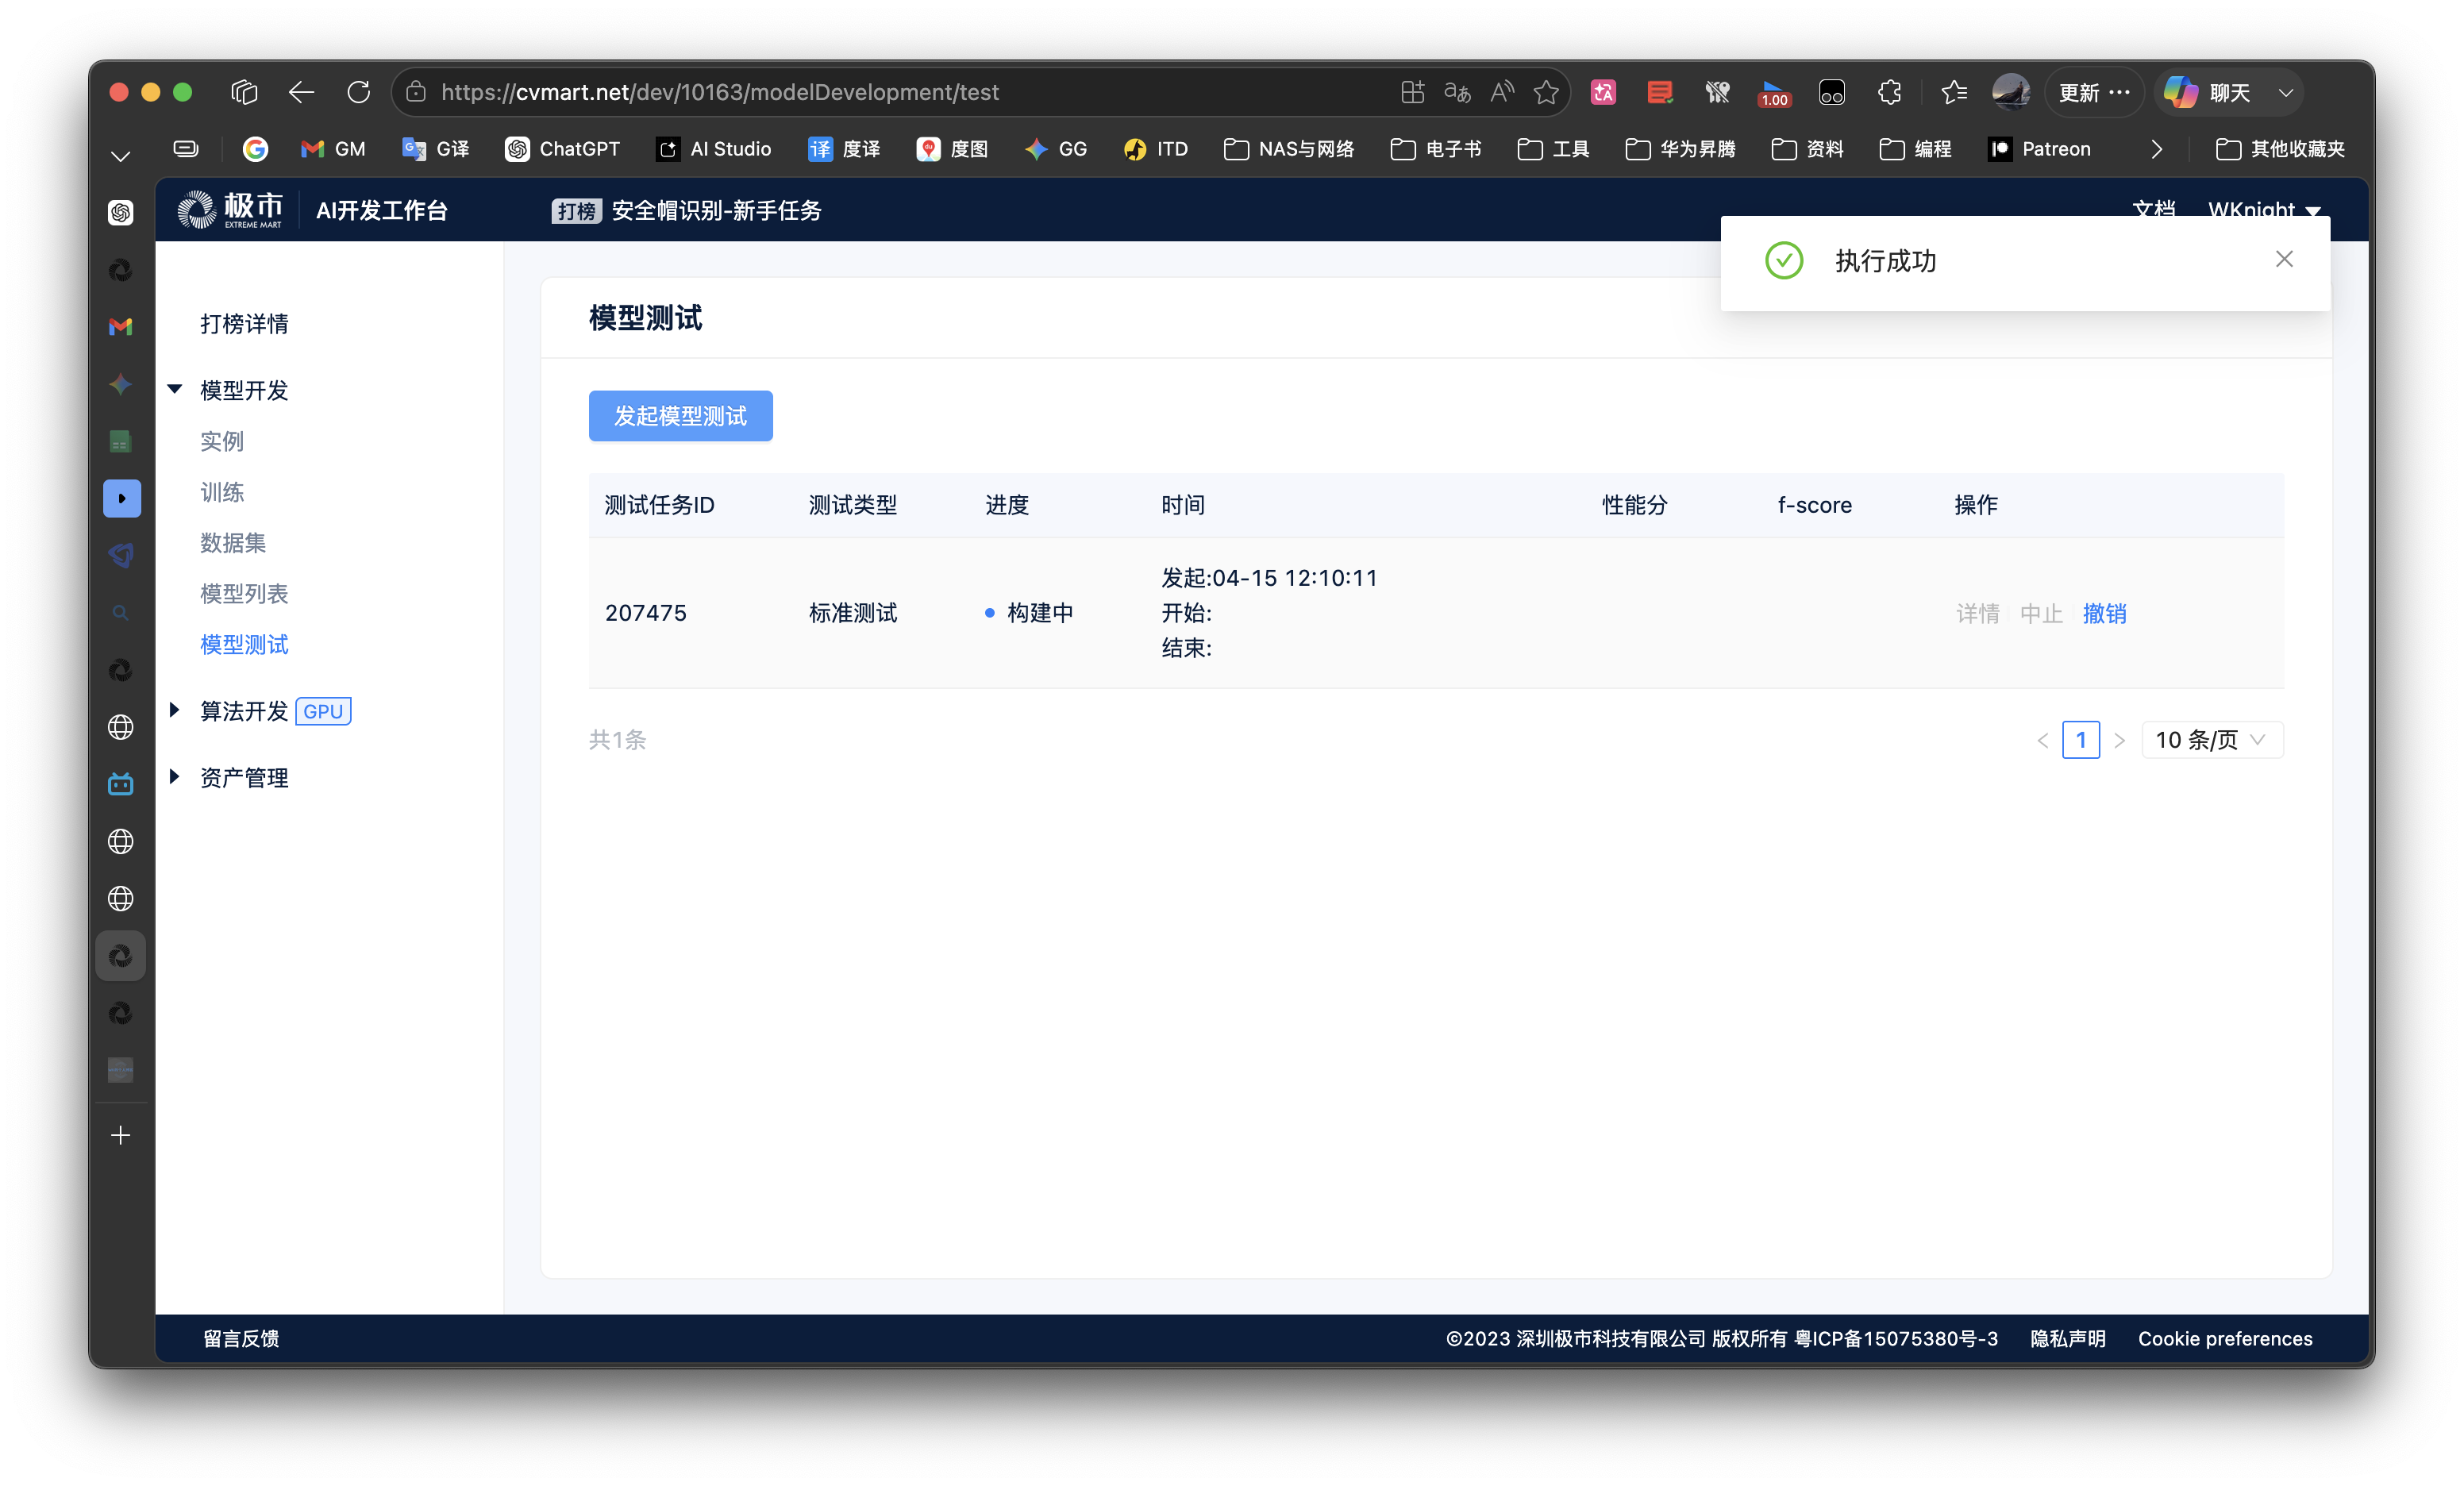Dismiss the 执行成功 notification

pyautogui.click(x=2284, y=260)
